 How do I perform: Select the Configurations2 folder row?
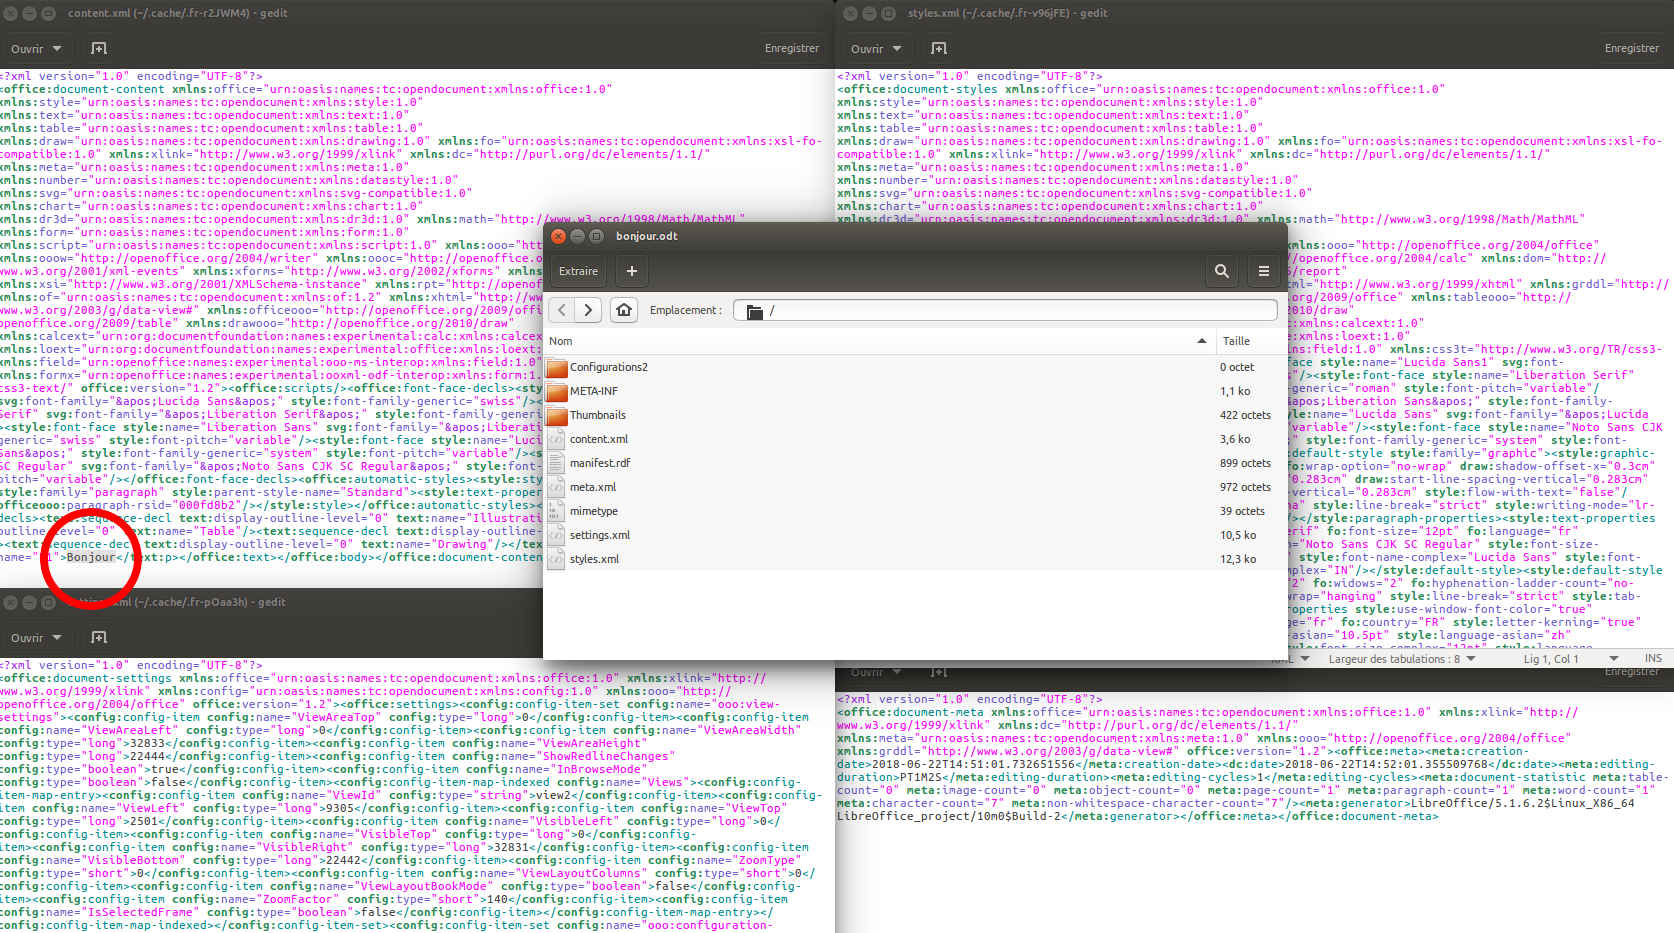pos(915,367)
